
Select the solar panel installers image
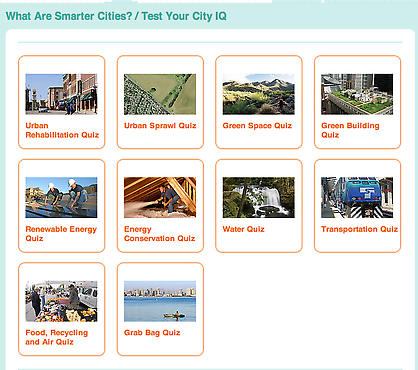coord(61,198)
